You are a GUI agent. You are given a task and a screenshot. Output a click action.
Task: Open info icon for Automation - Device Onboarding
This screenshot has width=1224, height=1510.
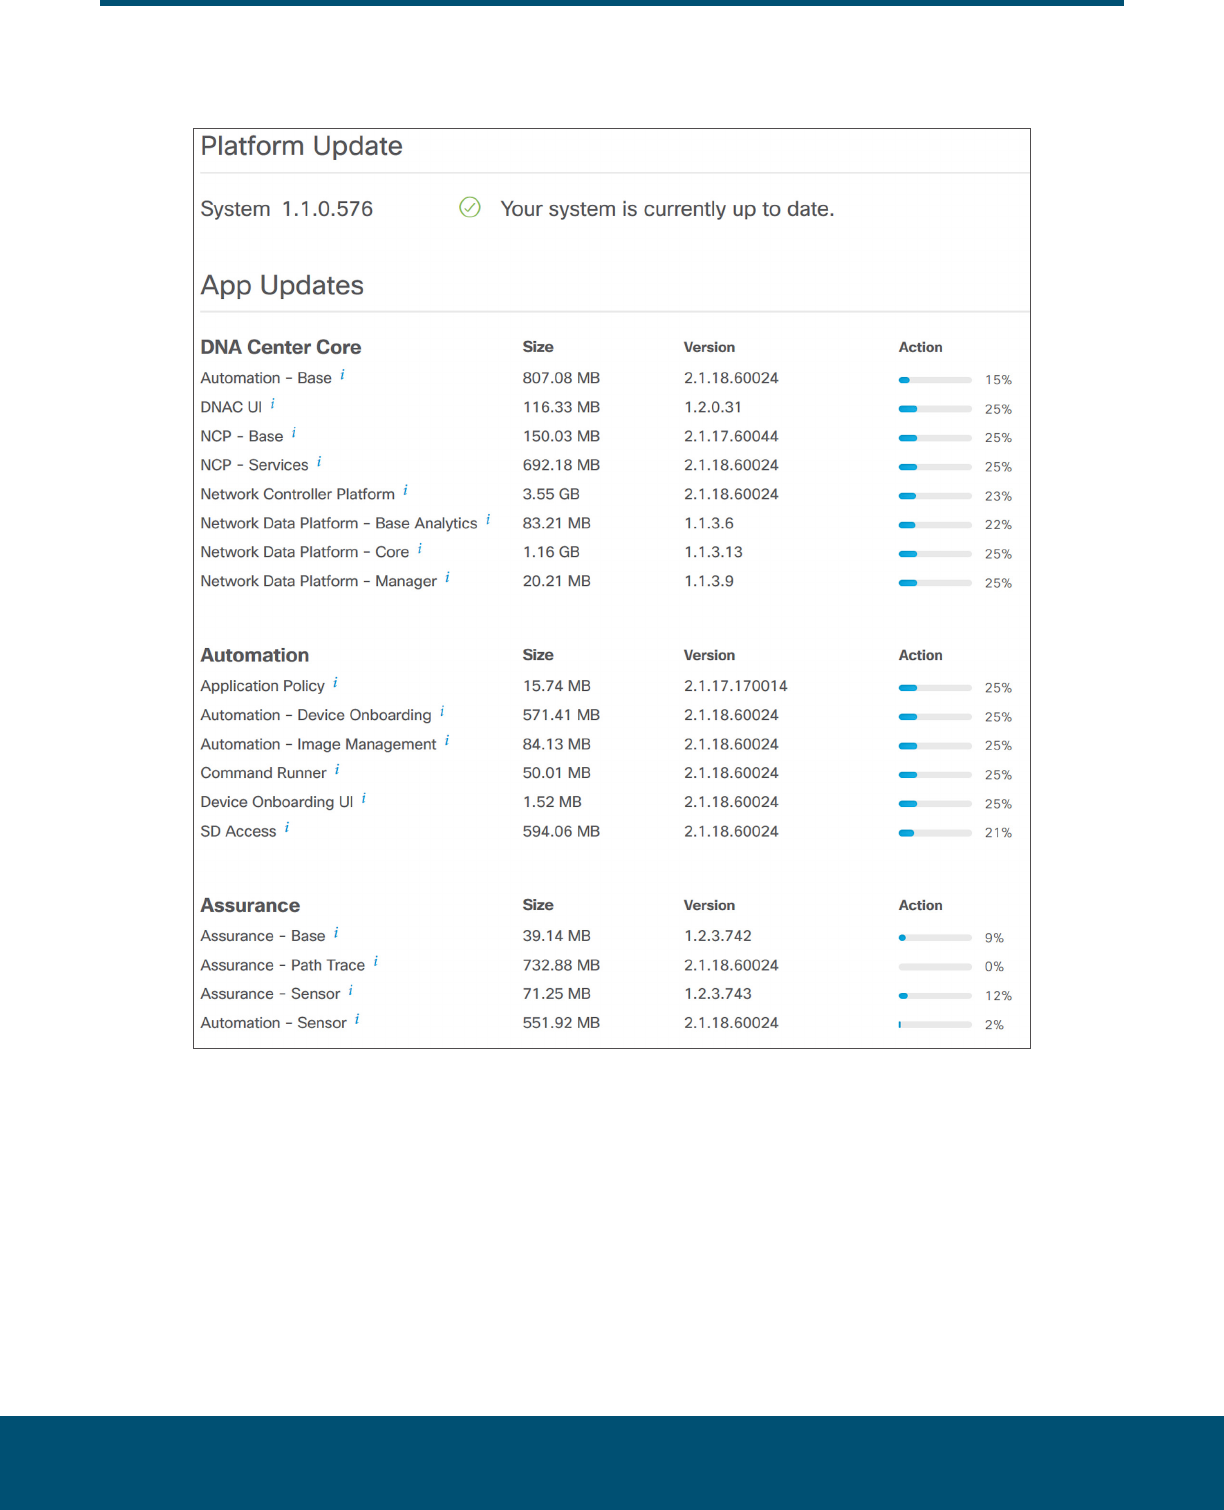coord(442,712)
